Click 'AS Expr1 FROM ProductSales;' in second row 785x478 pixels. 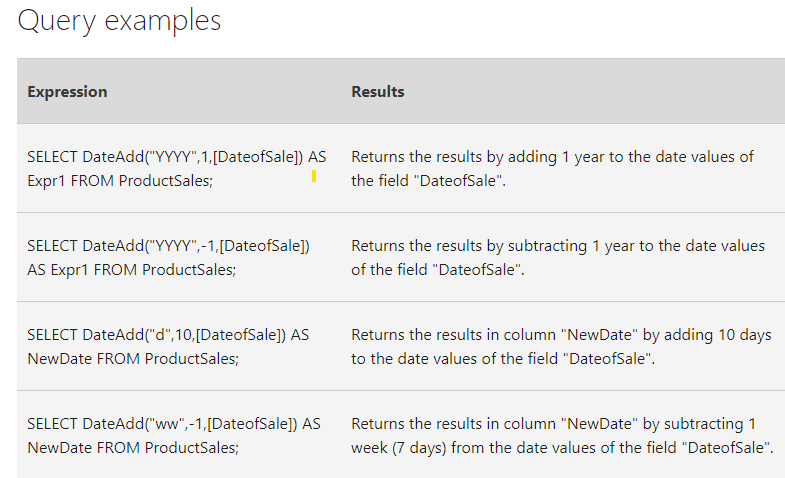[x=132, y=270]
